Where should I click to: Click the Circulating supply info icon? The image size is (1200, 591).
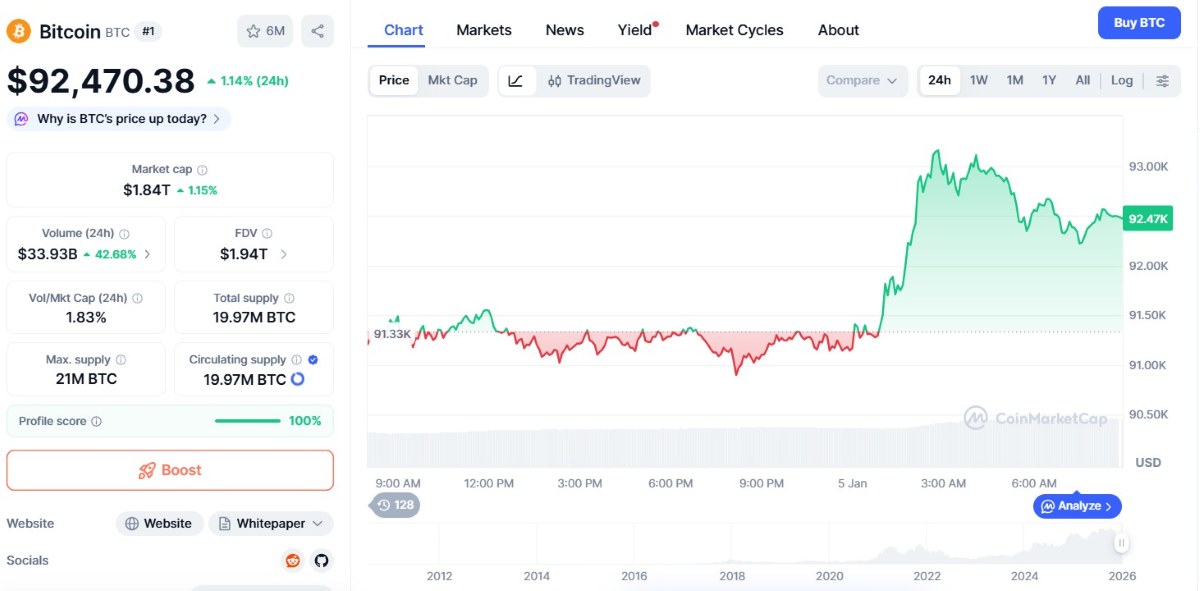click(296, 360)
